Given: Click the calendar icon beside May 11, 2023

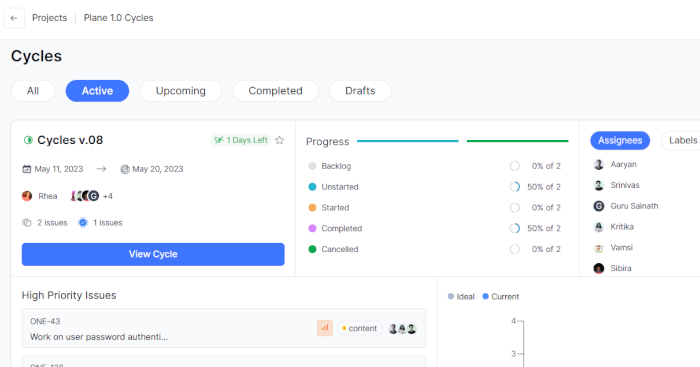Looking at the screenshot, I should point(27,169).
